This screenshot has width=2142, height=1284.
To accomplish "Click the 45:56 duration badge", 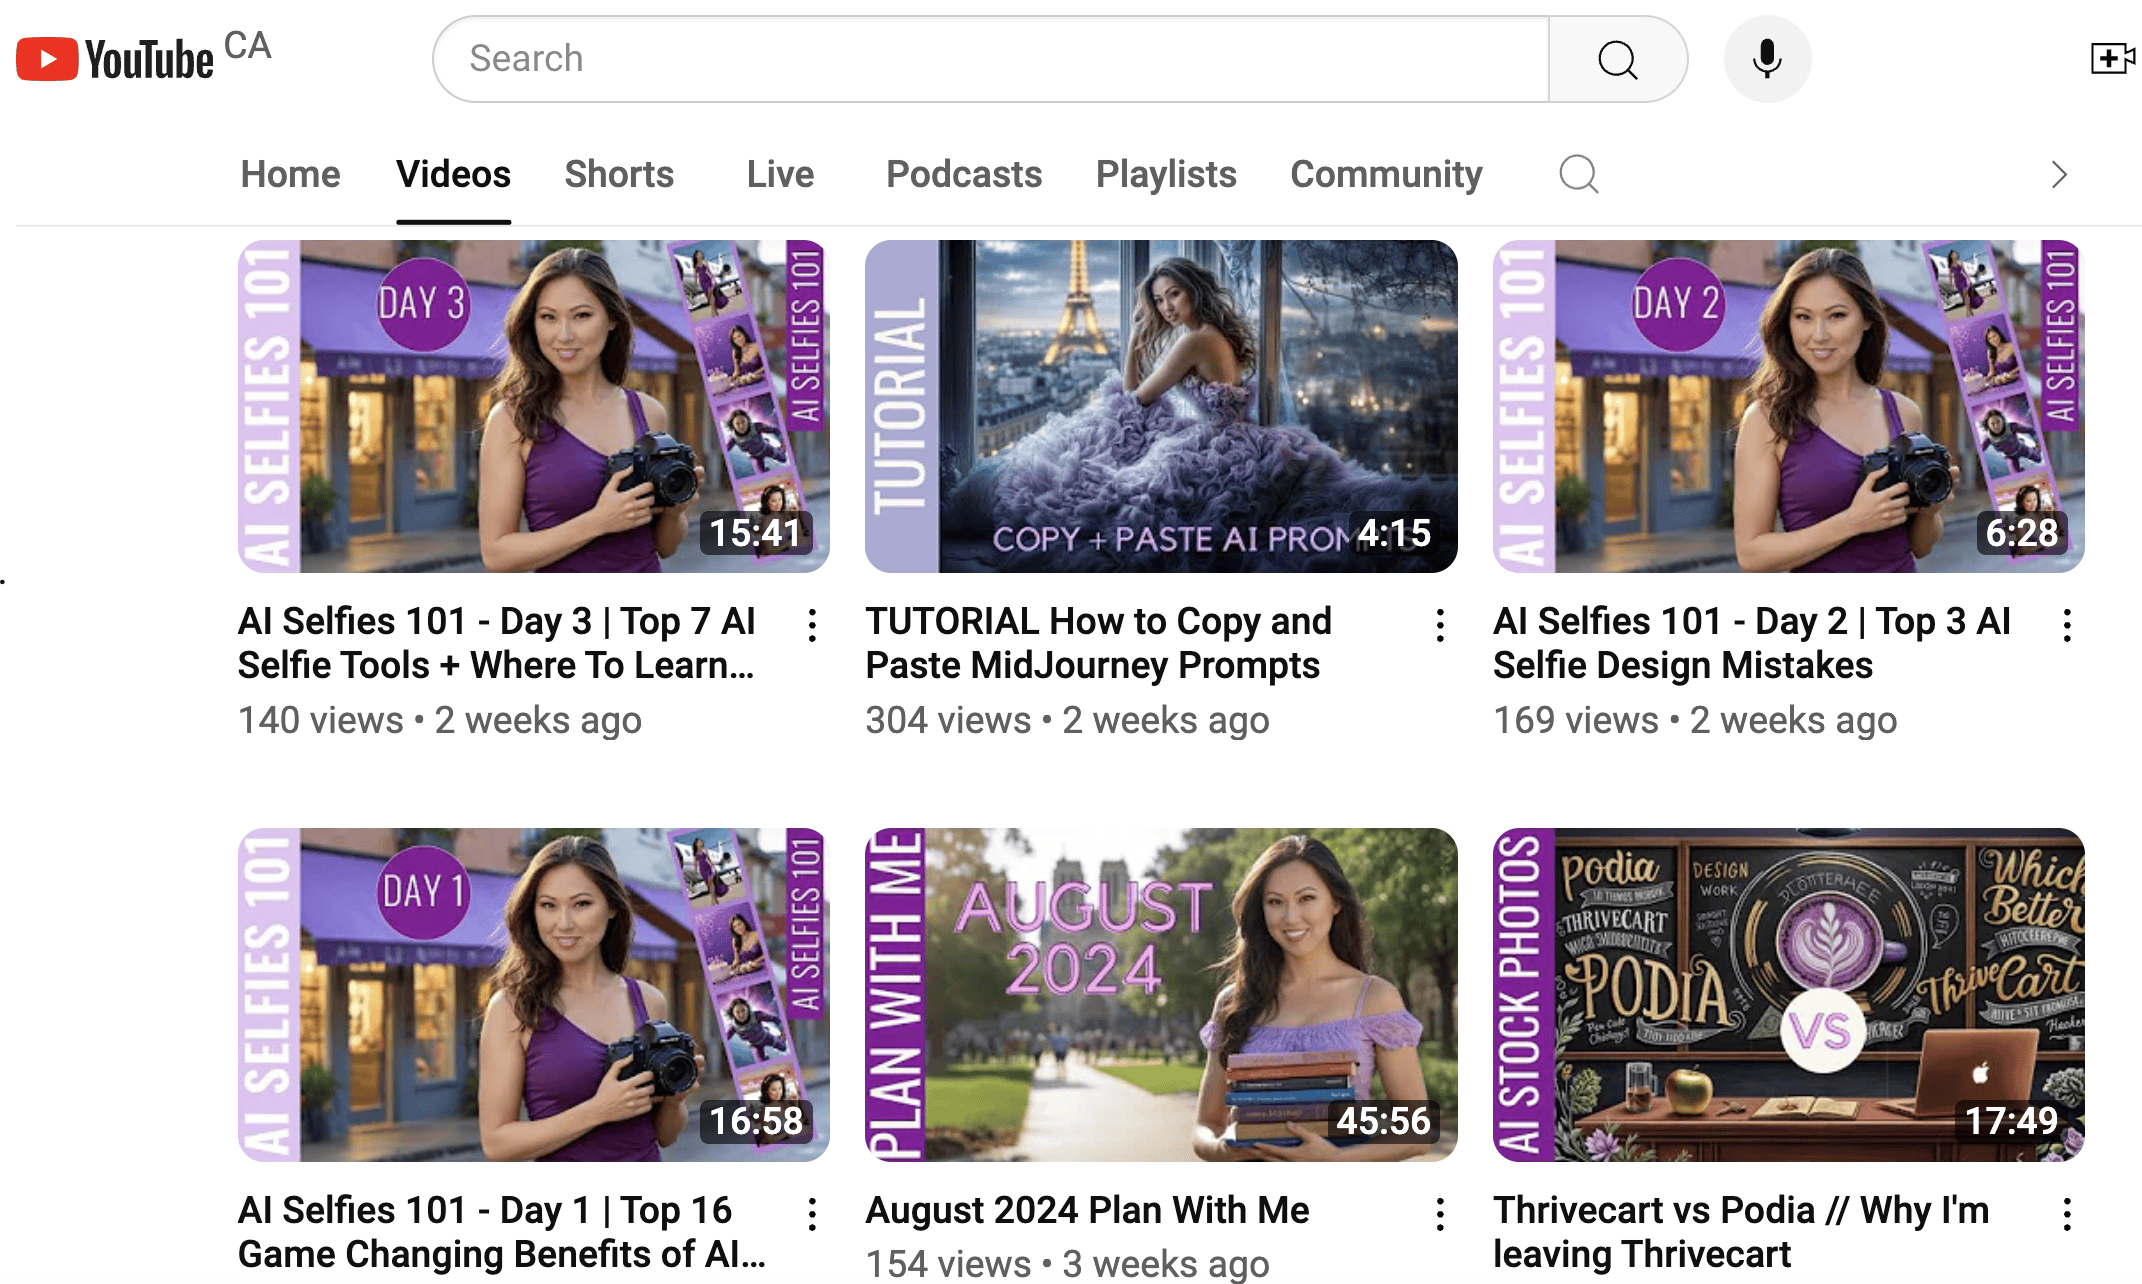I will 1384,1121.
